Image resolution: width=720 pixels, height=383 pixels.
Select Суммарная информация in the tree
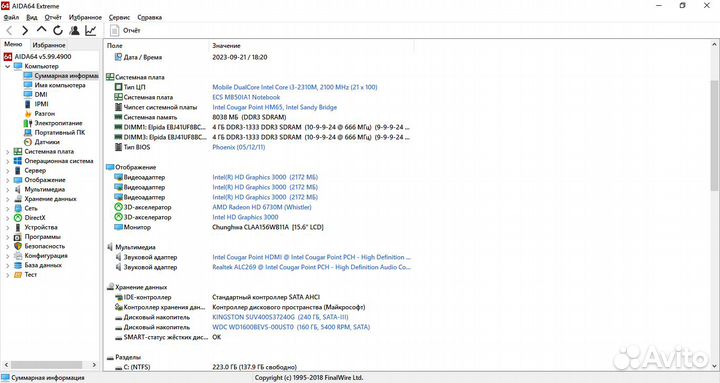point(61,76)
